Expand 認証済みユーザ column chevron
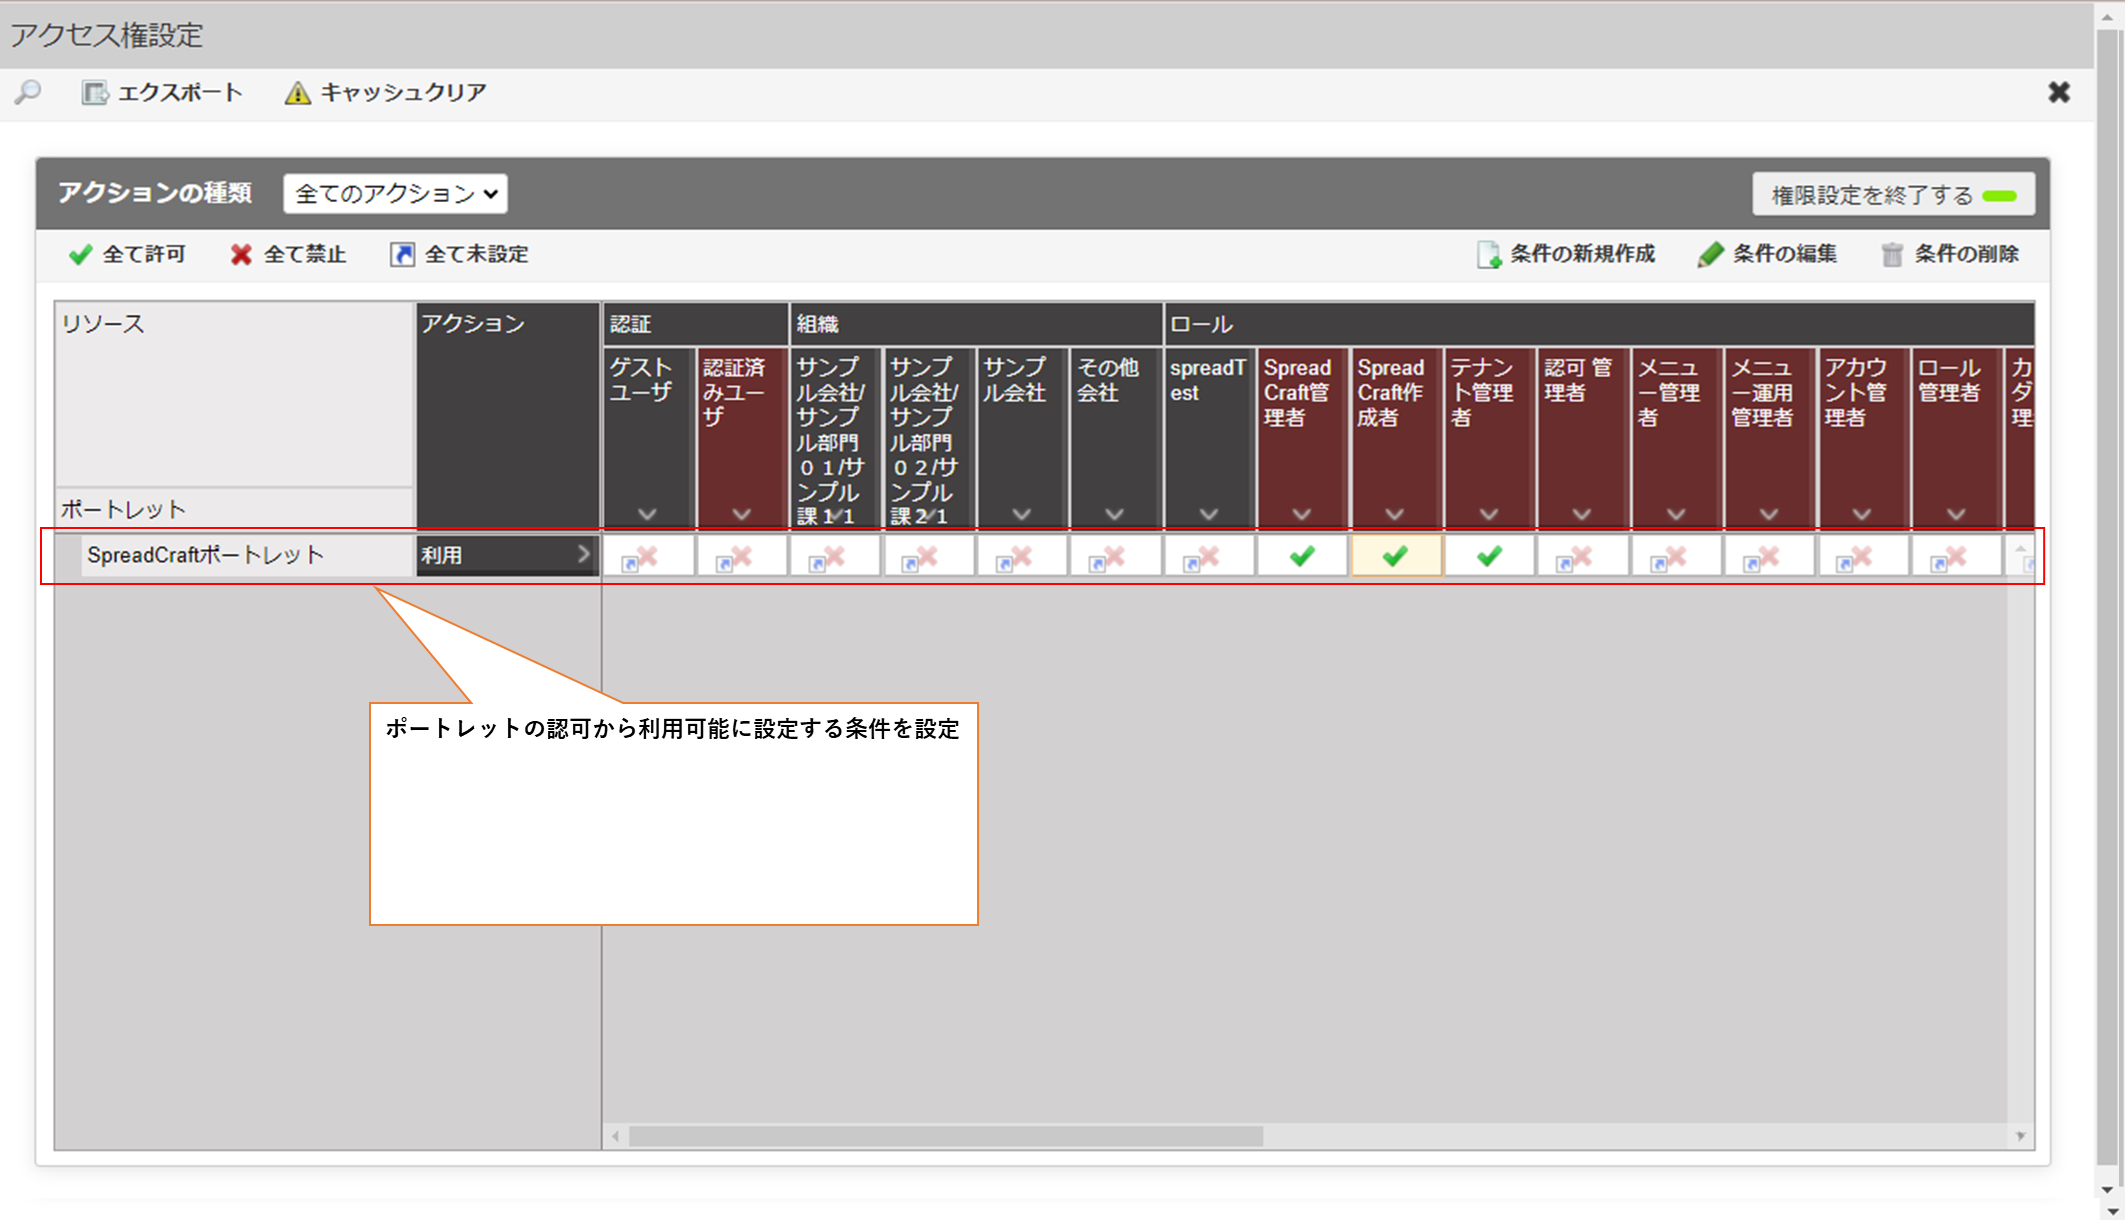2125x1220 pixels. click(741, 514)
